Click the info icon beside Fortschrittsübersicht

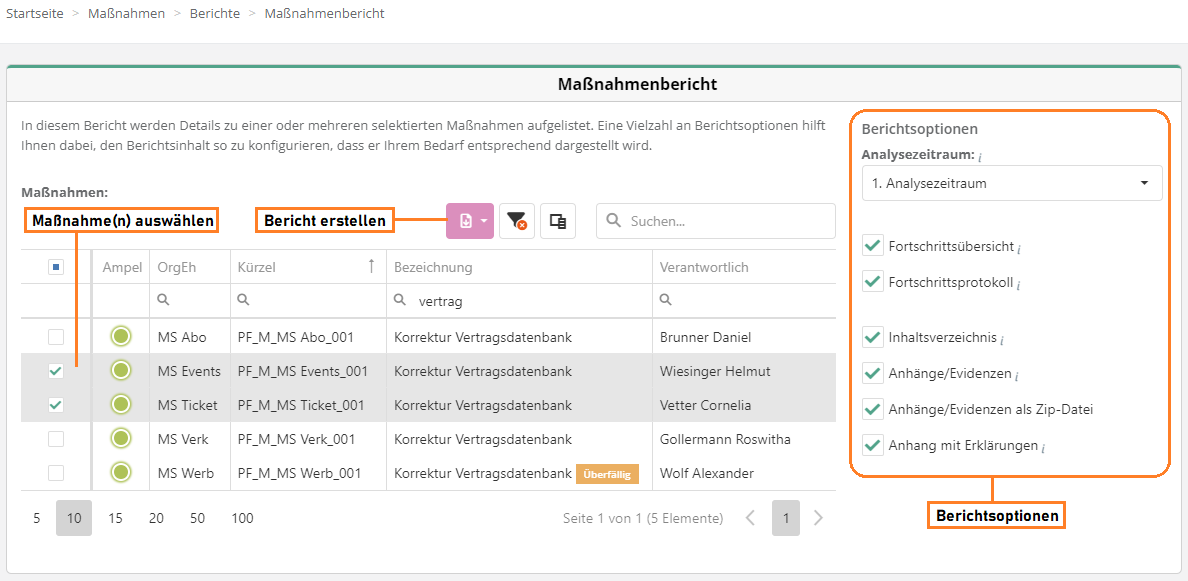point(1019,248)
